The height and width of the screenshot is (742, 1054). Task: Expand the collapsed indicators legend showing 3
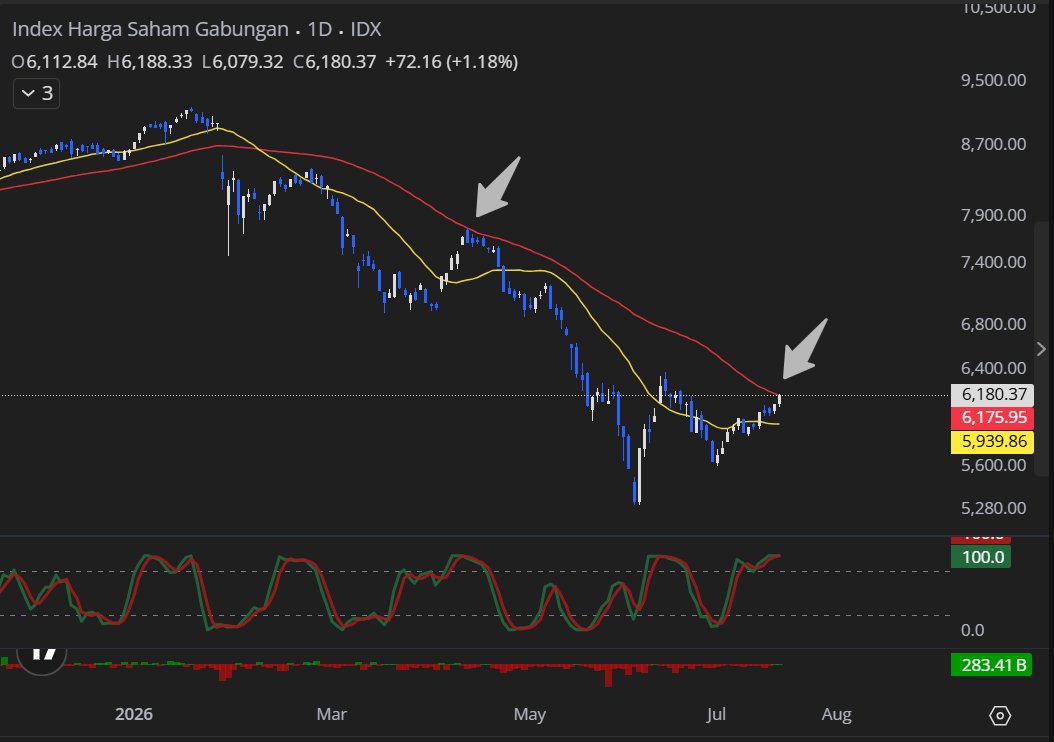pyautogui.click(x=36, y=93)
